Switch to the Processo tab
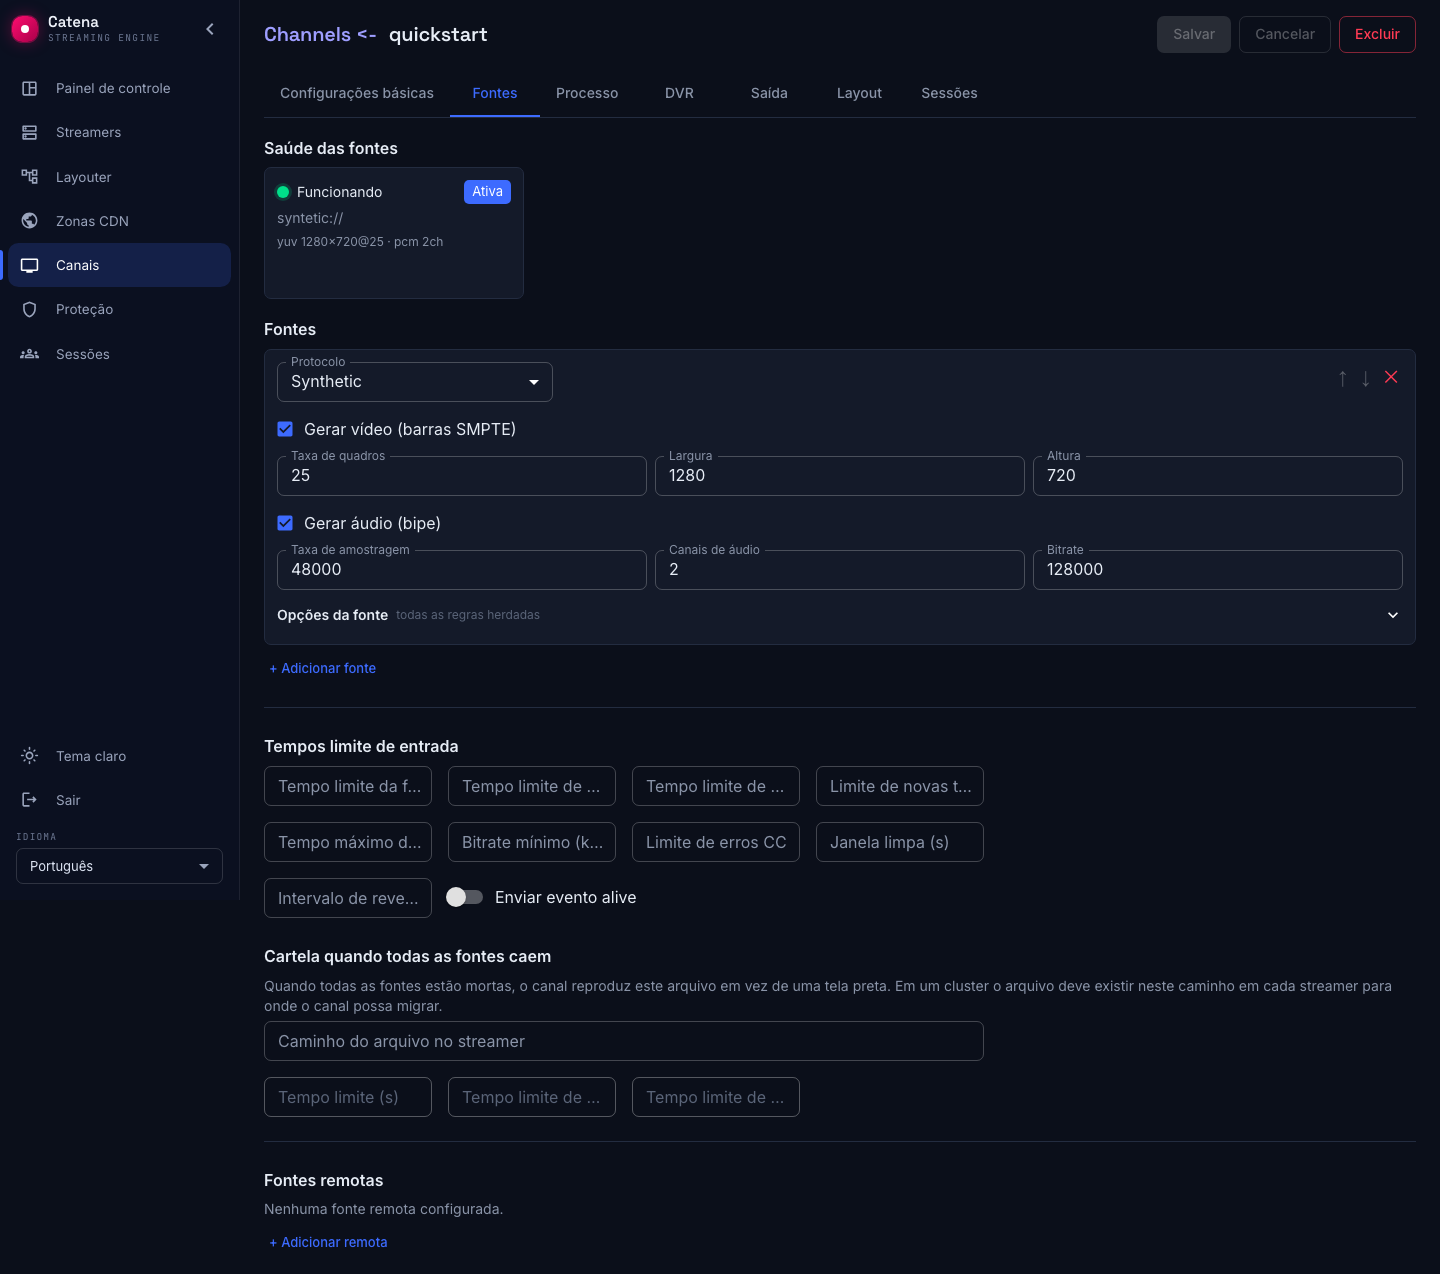Image resolution: width=1440 pixels, height=1274 pixels. pyautogui.click(x=587, y=93)
